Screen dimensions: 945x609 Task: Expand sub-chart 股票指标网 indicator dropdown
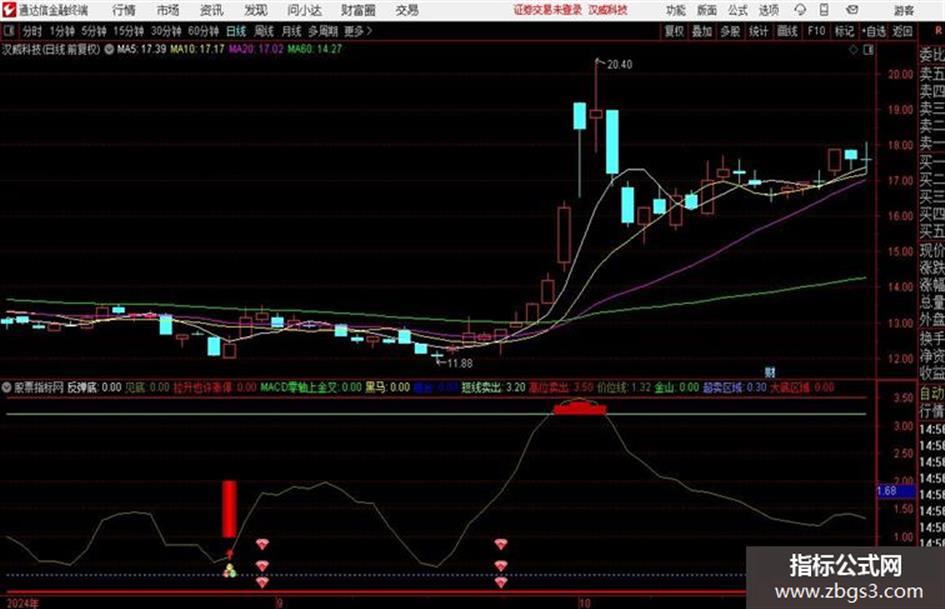pos(7,388)
